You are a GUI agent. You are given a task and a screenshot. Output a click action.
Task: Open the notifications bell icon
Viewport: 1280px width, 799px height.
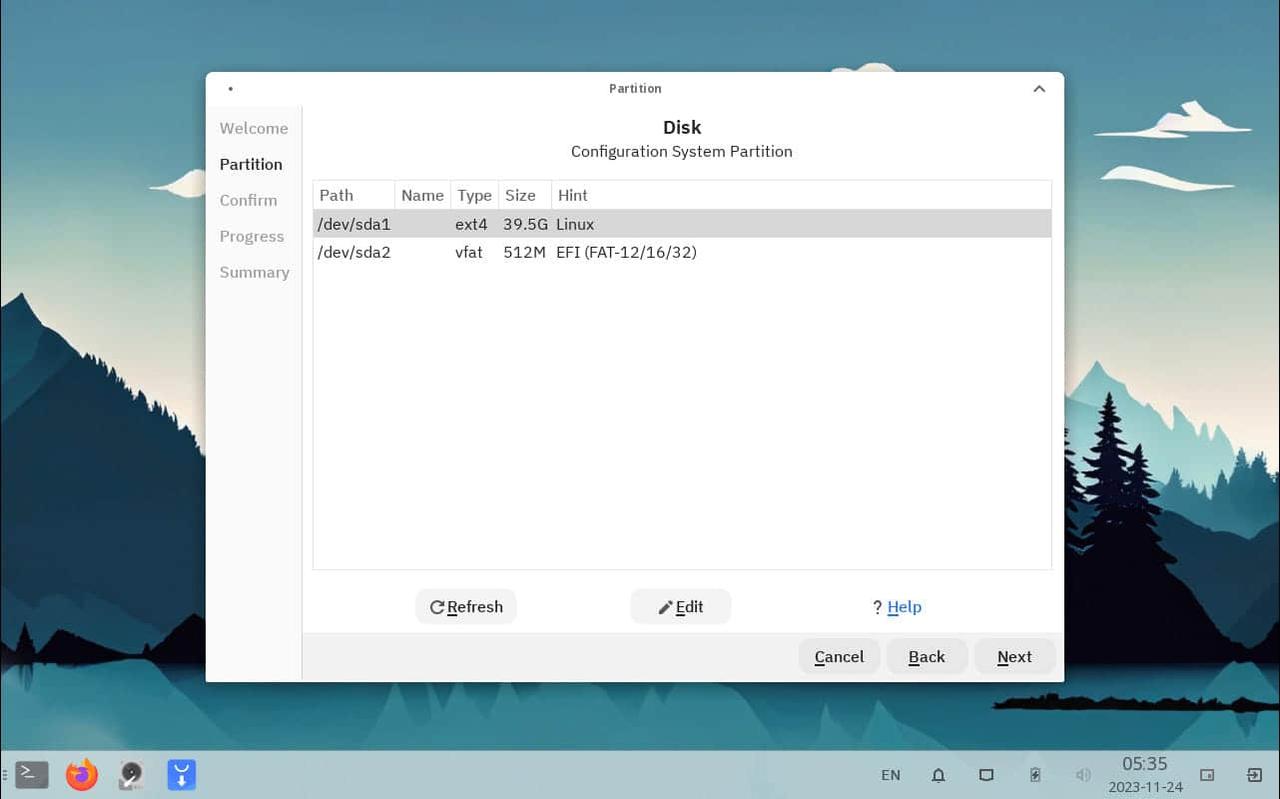tap(938, 775)
